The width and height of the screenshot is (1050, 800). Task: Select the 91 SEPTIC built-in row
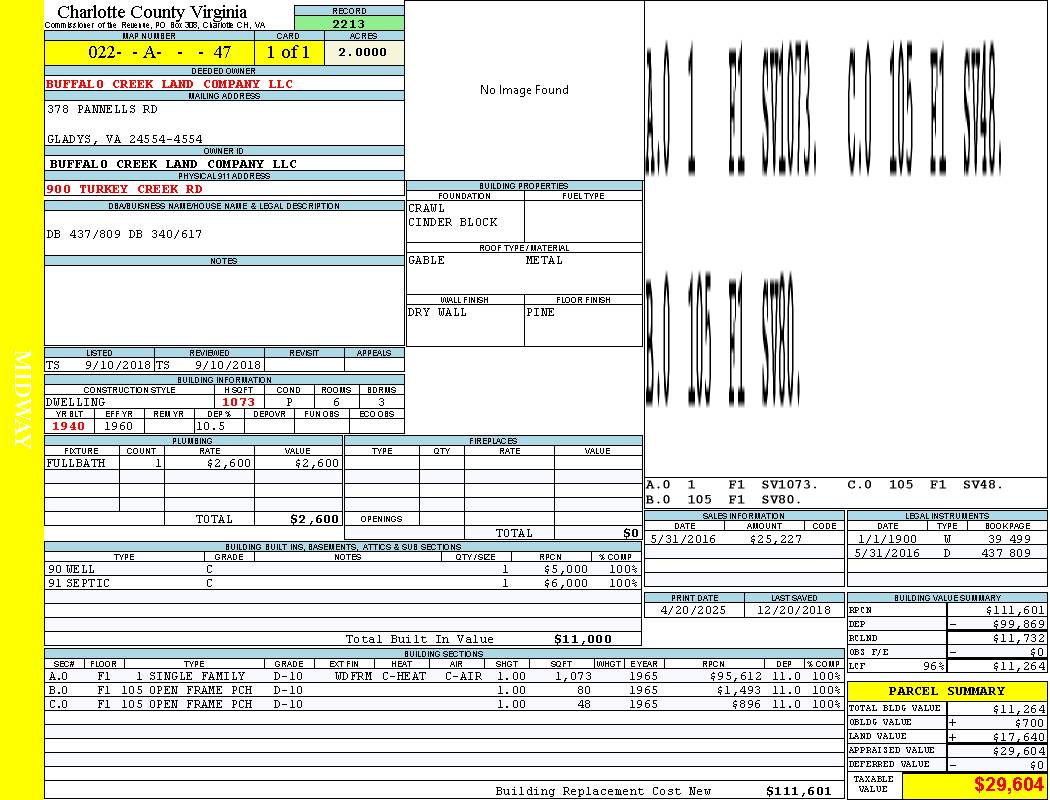coord(343,584)
